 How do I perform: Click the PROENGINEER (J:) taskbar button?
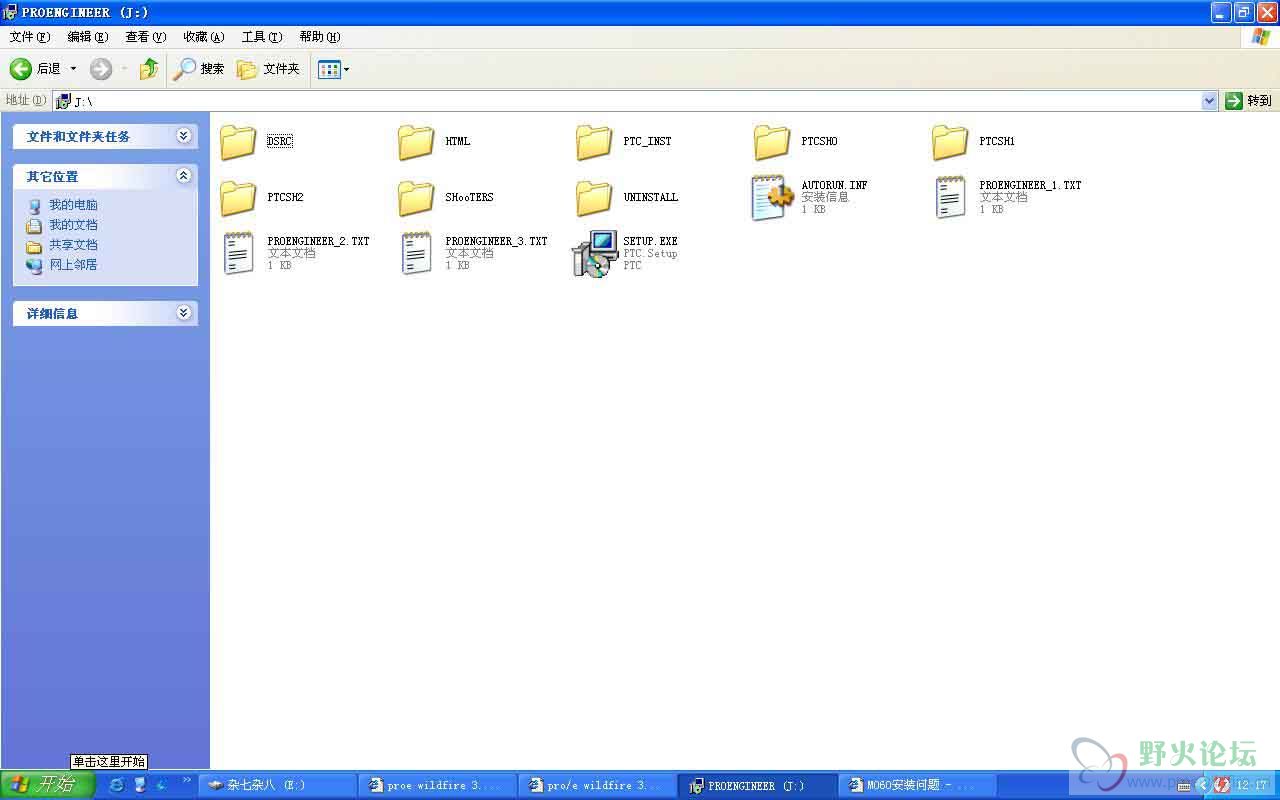pos(759,786)
